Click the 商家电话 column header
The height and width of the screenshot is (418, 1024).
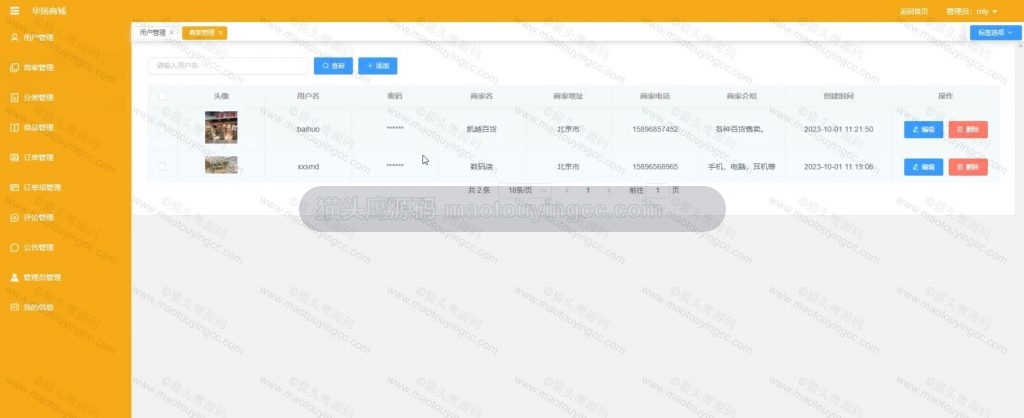pyautogui.click(x=655, y=96)
